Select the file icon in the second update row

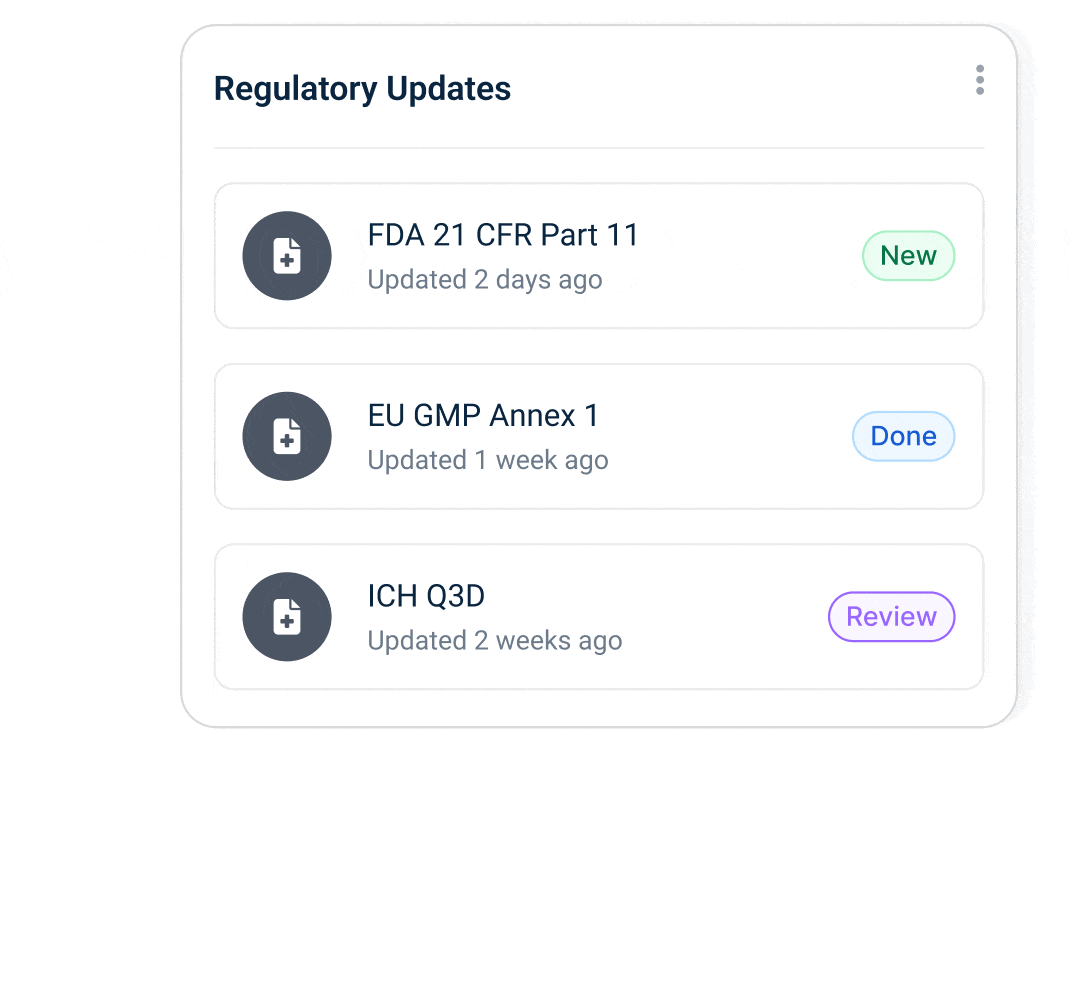pyautogui.click(x=287, y=436)
